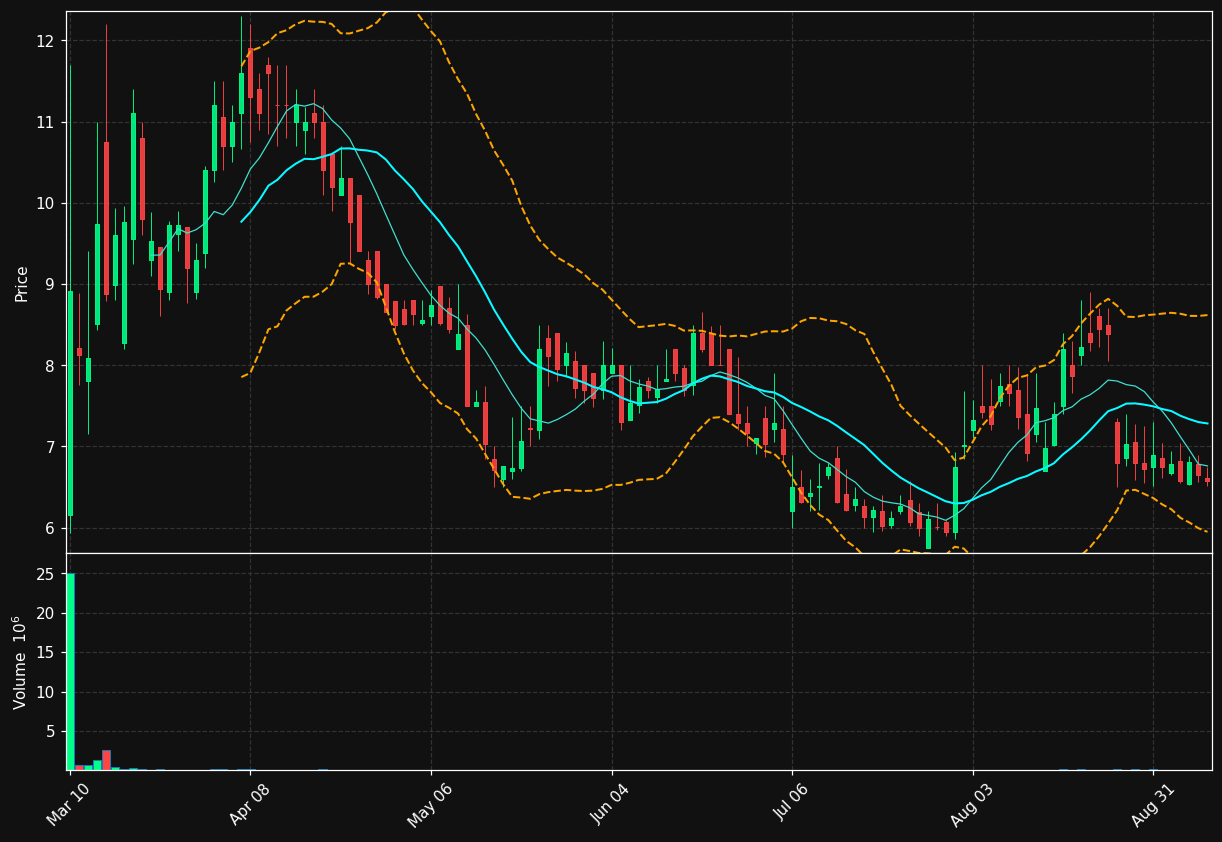Click the tallest green volume bar
Screen dimensions: 1222x842
coord(70,671)
